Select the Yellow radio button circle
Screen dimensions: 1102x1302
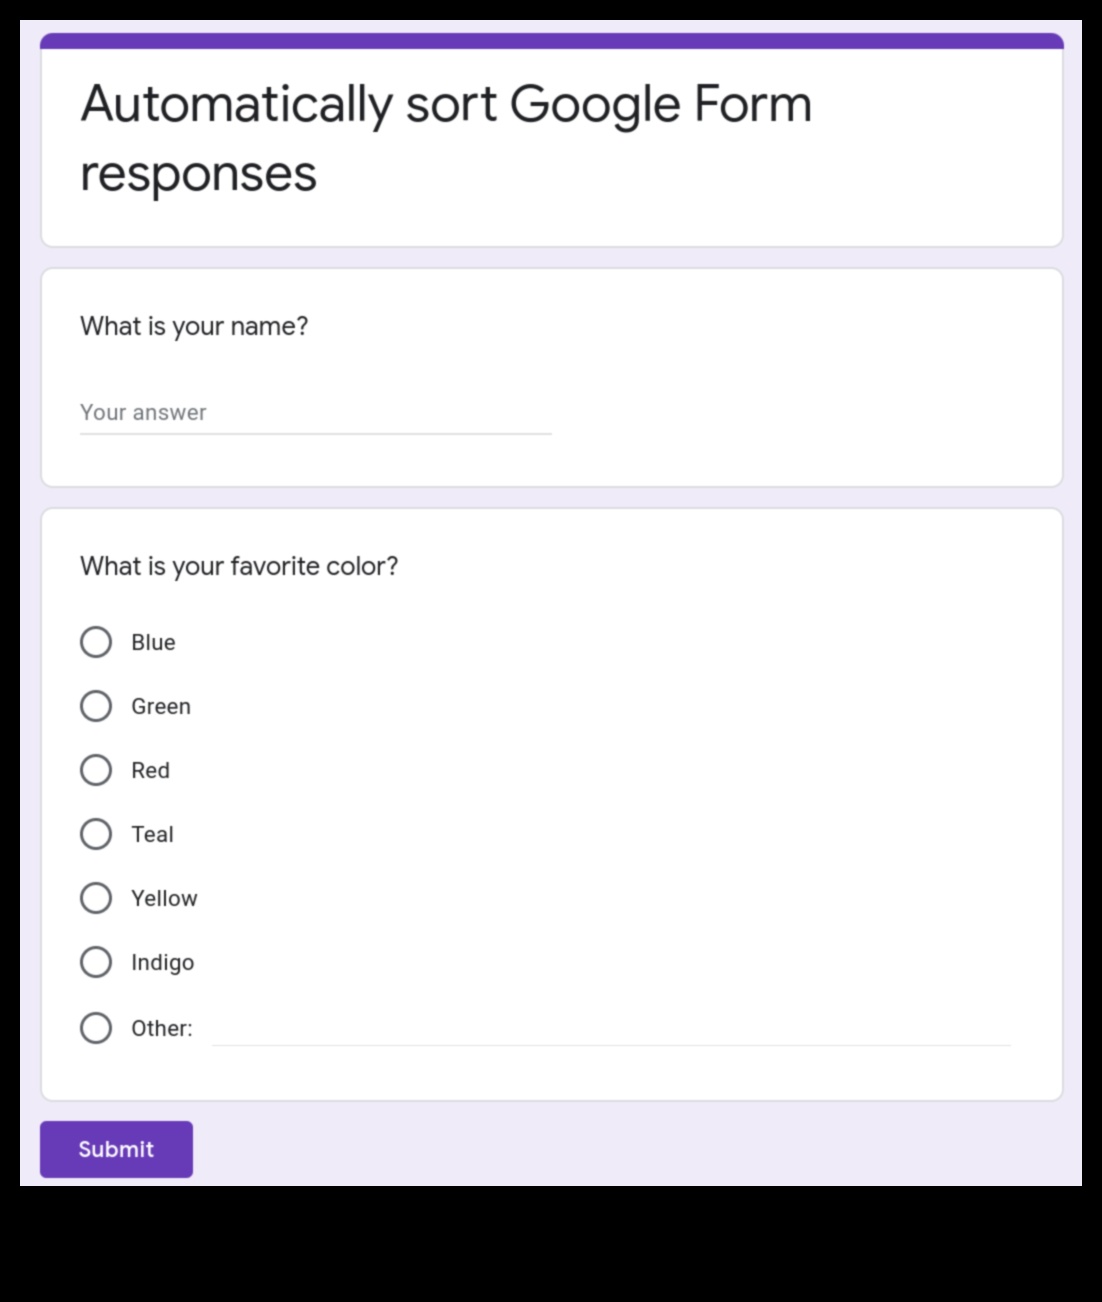(96, 898)
